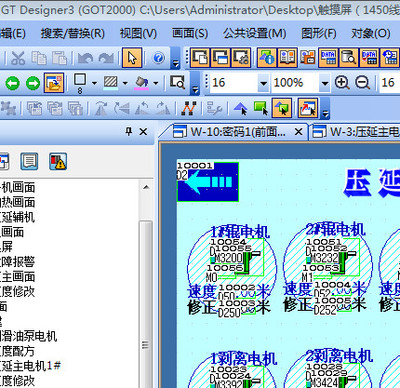Click the Cut scissors icon
Viewport: 400px width, 388px height.
[18, 58]
